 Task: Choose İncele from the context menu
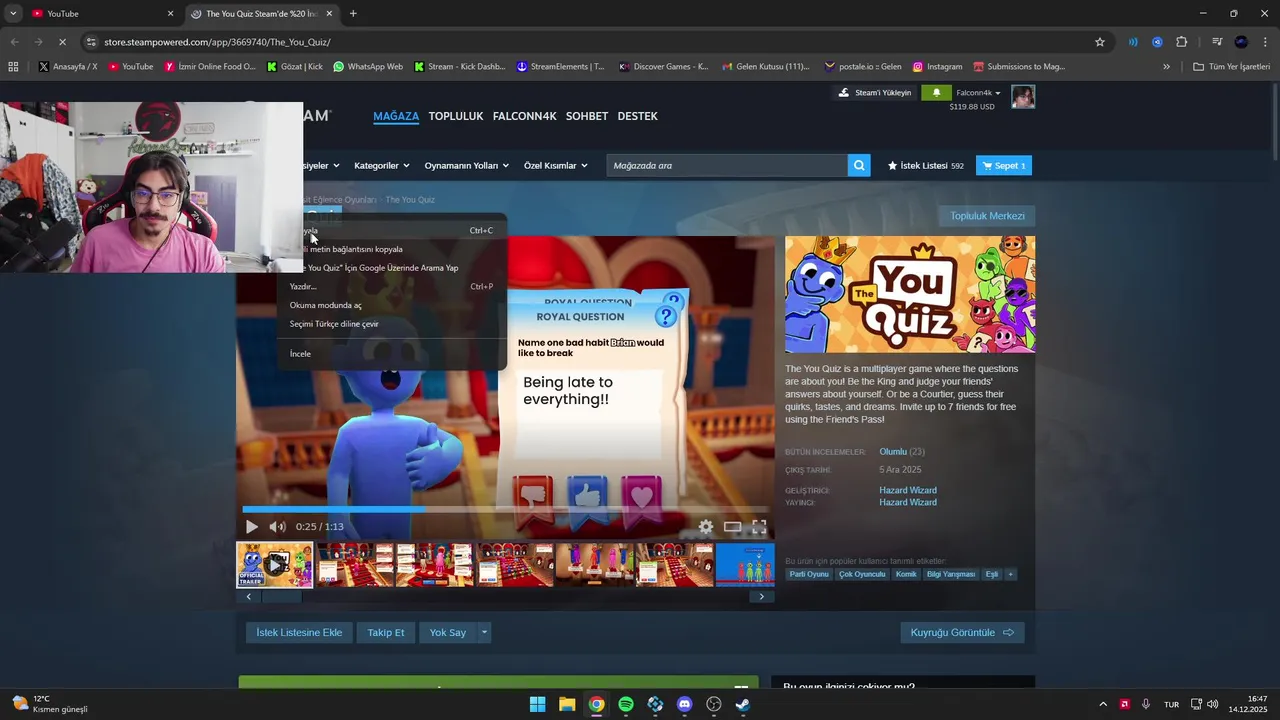point(392,354)
